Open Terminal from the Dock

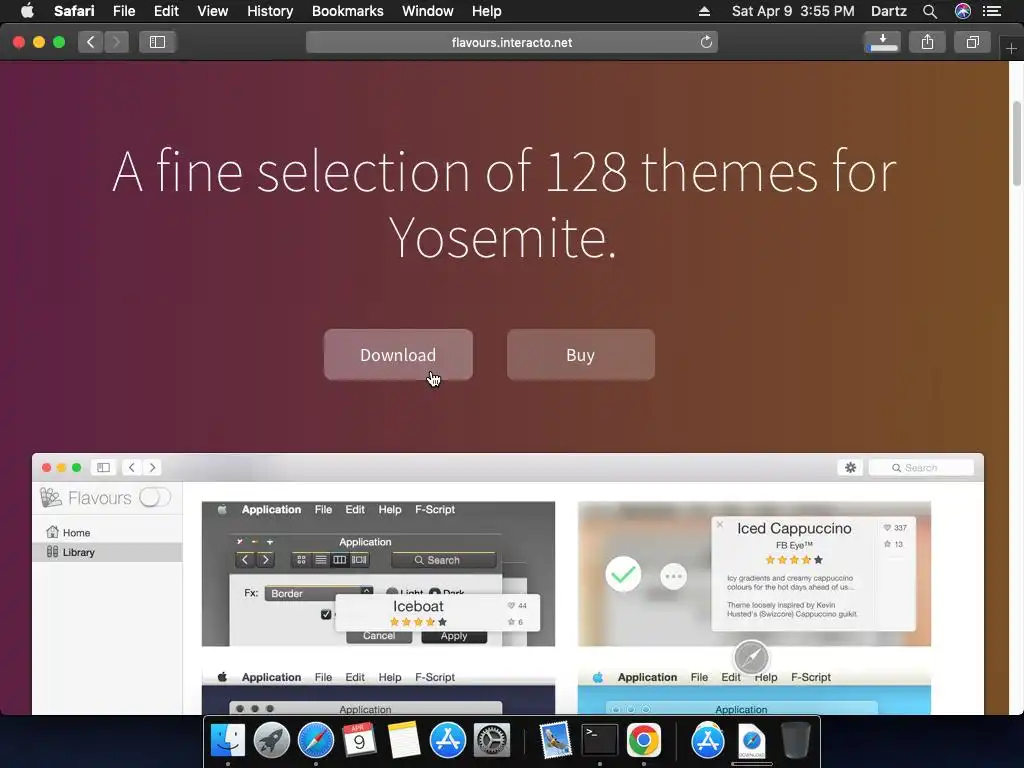[x=600, y=741]
